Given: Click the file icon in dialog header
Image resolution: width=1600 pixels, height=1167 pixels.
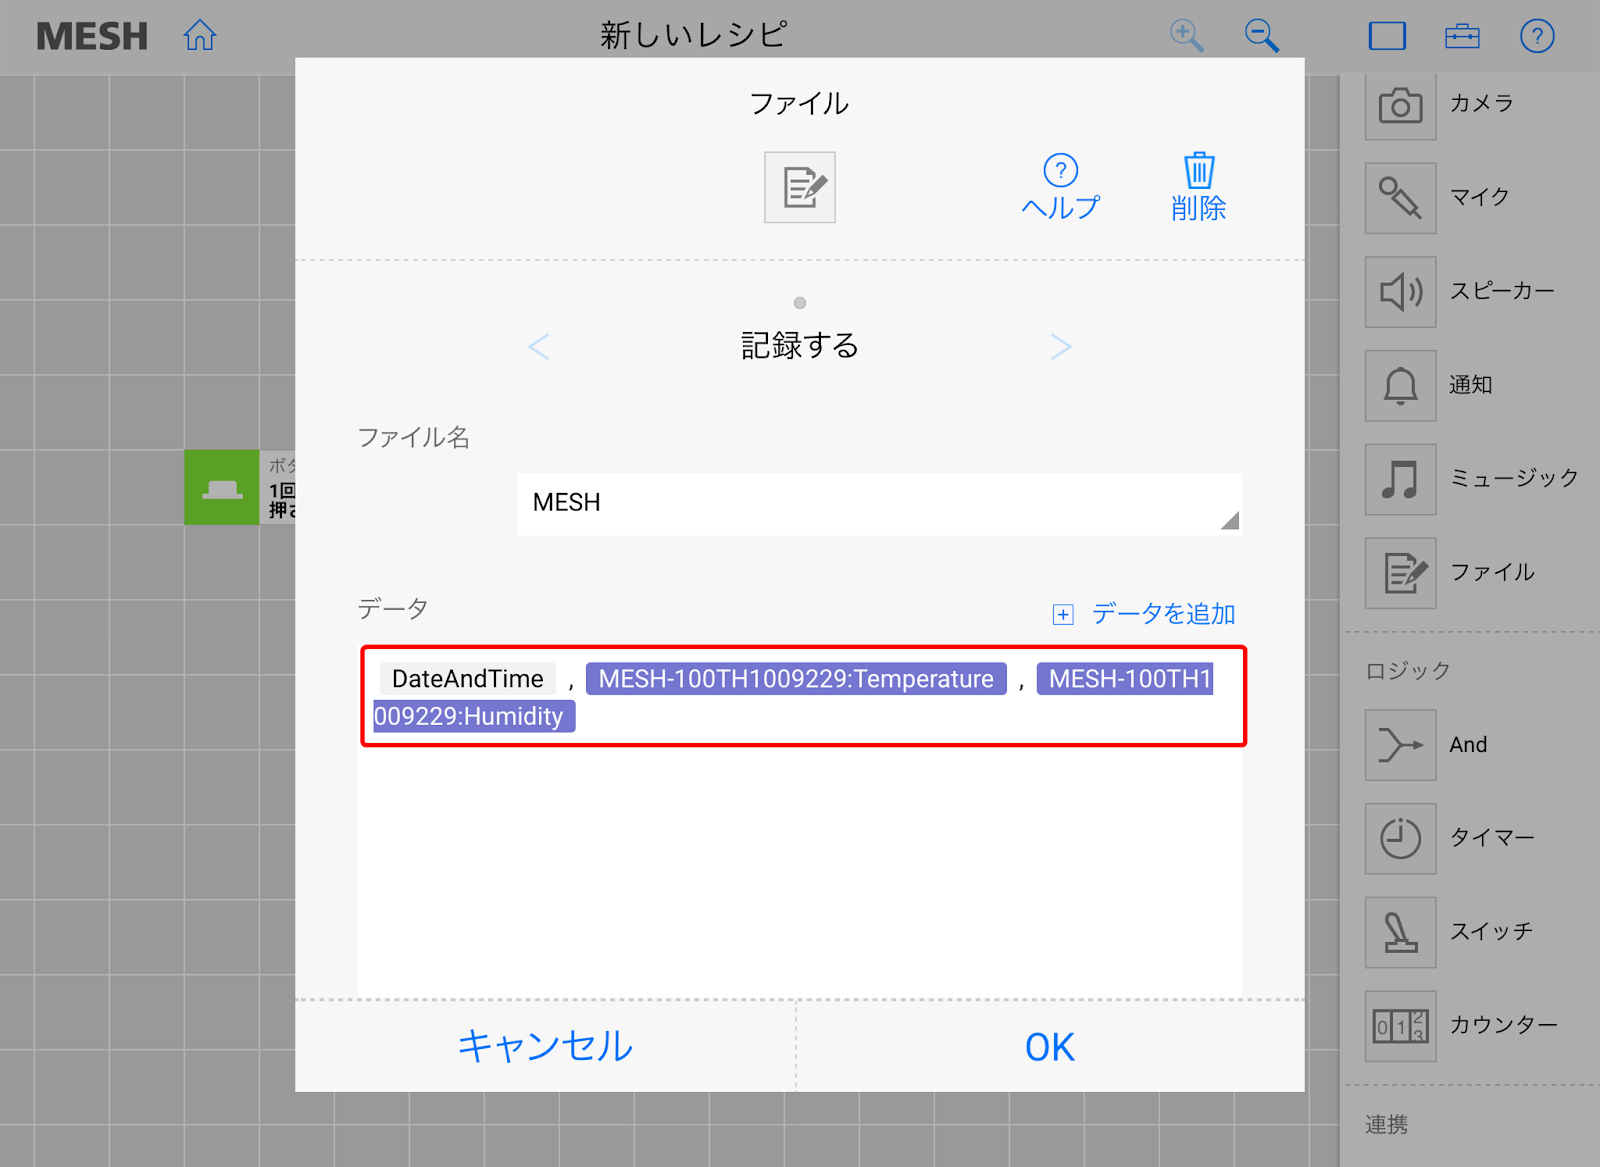Looking at the screenshot, I should (x=800, y=187).
